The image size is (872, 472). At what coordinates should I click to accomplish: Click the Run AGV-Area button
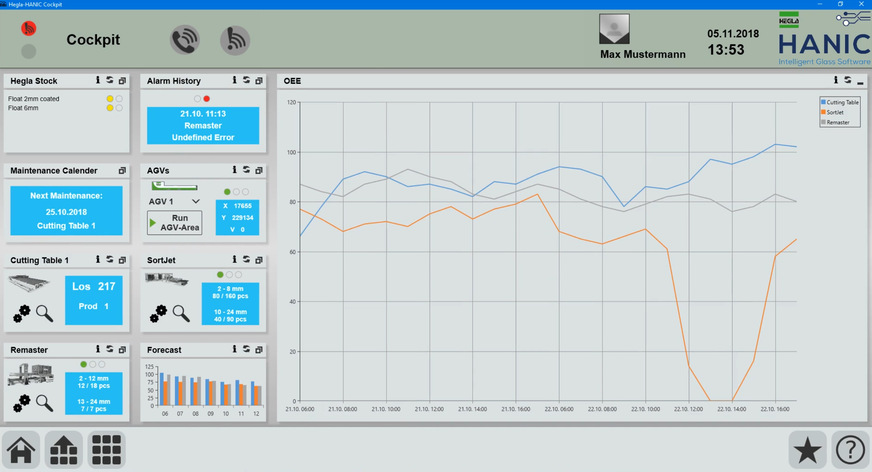pos(175,223)
